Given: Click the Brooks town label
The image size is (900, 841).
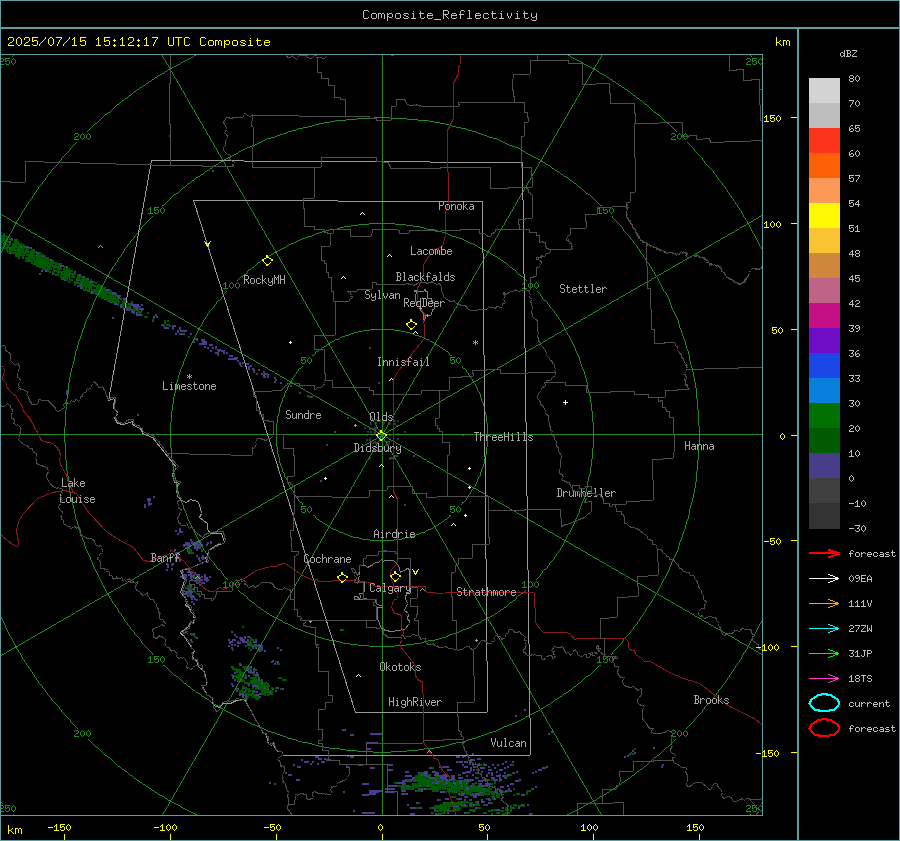Looking at the screenshot, I should tap(711, 700).
